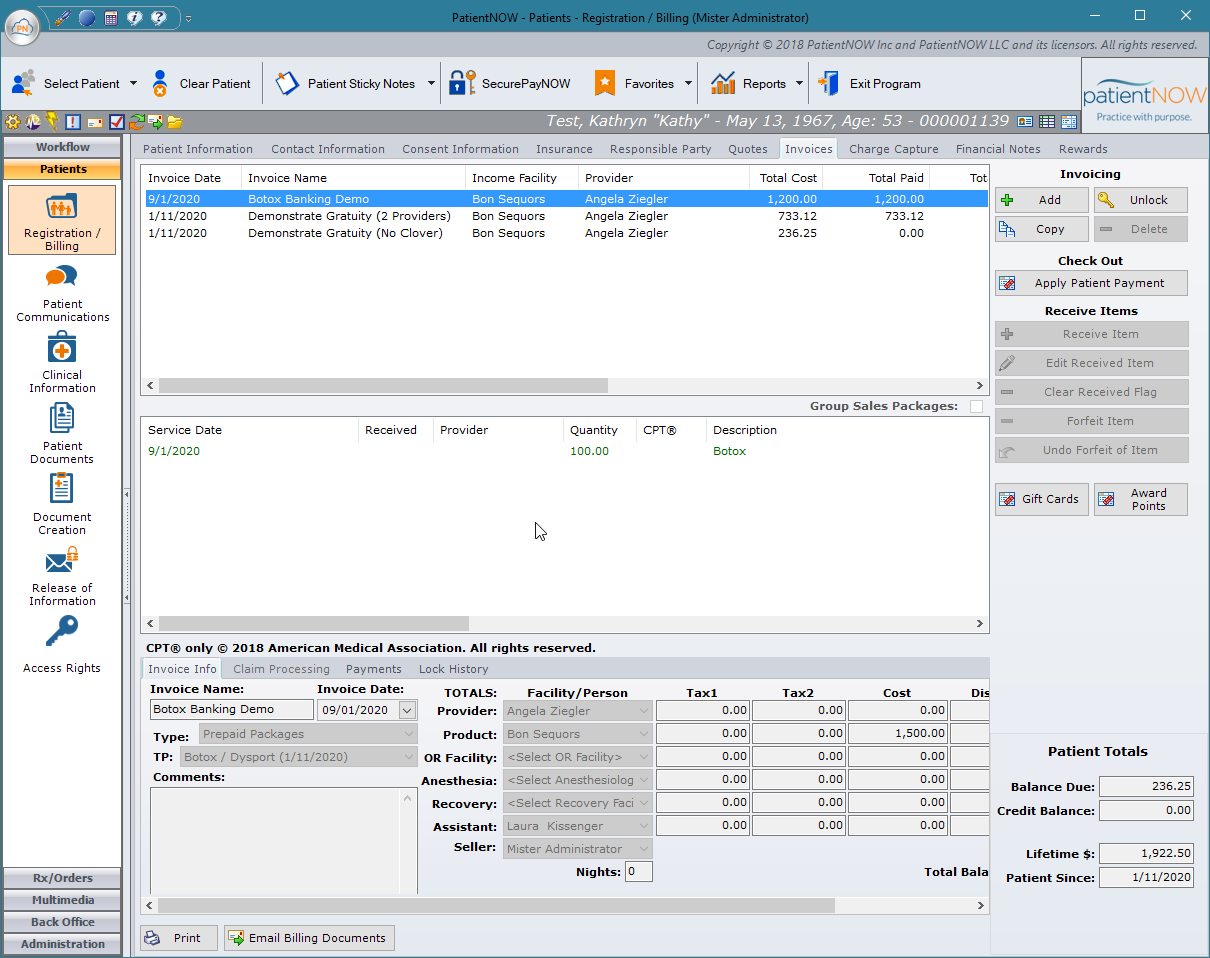Viewport: 1210px width, 958px height.
Task: Switch to the Claim Processing tab
Action: click(281, 669)
